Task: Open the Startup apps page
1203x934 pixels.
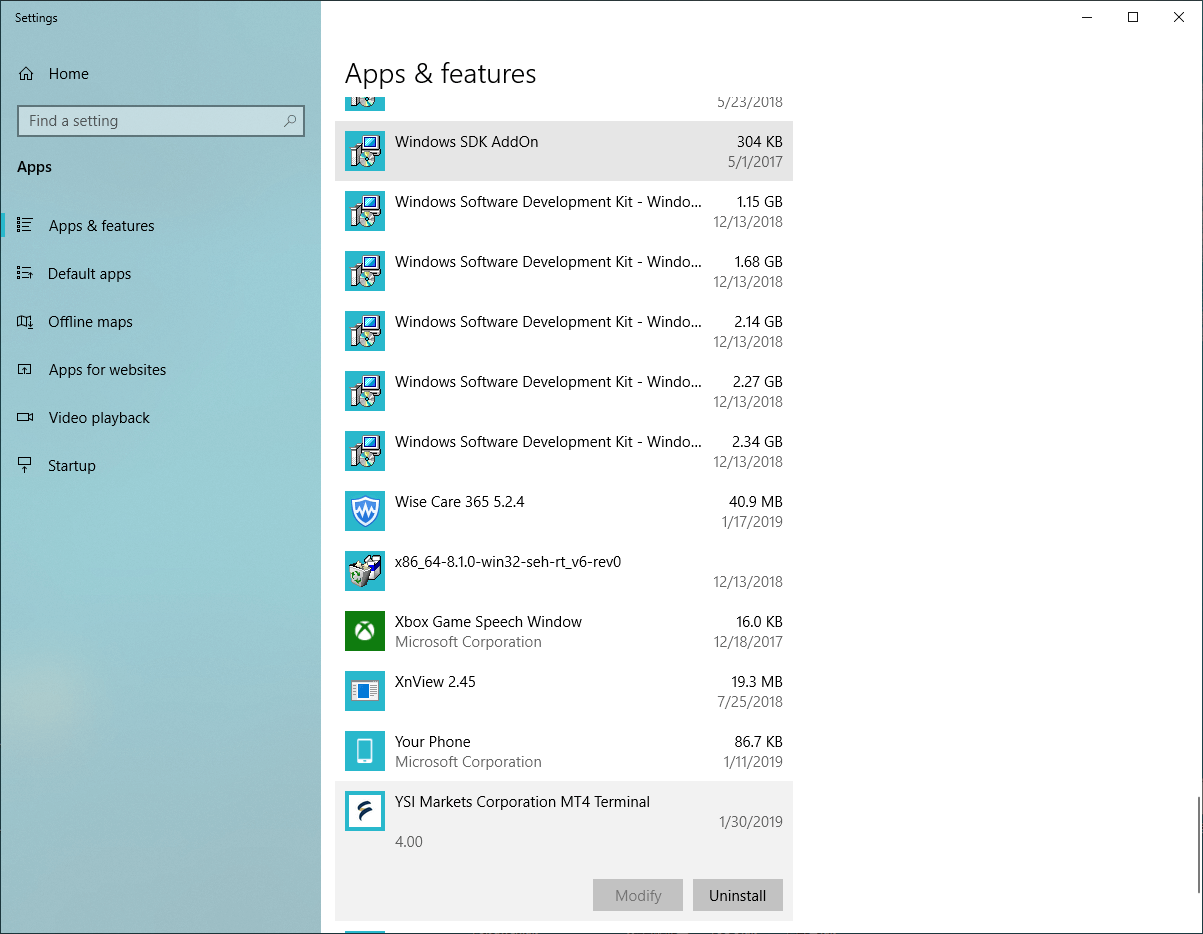Action: pyautogui.click(x=72, y=466)
